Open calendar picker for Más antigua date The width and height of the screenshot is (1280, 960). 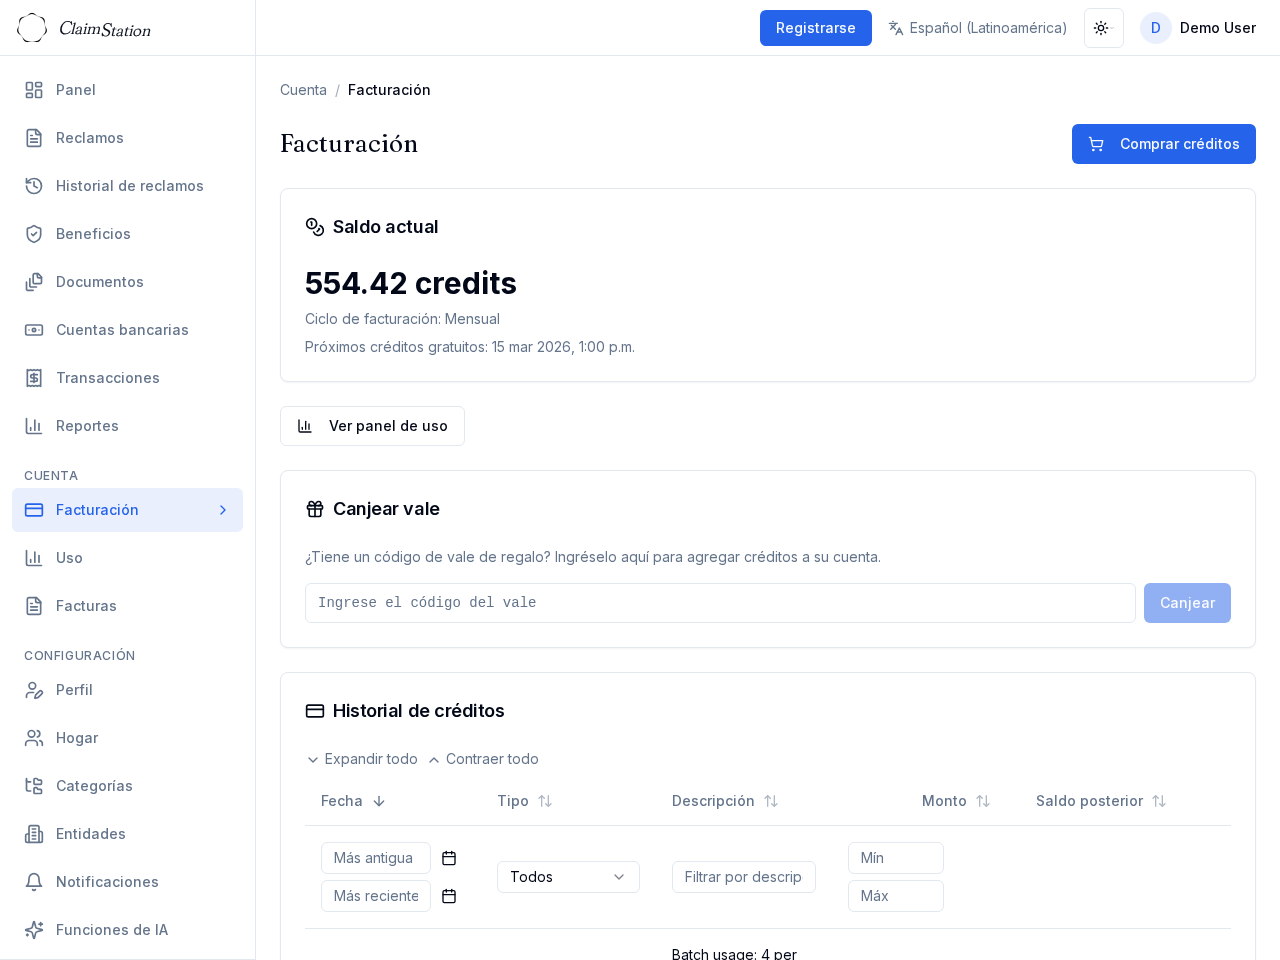click(x=449, y=858)
